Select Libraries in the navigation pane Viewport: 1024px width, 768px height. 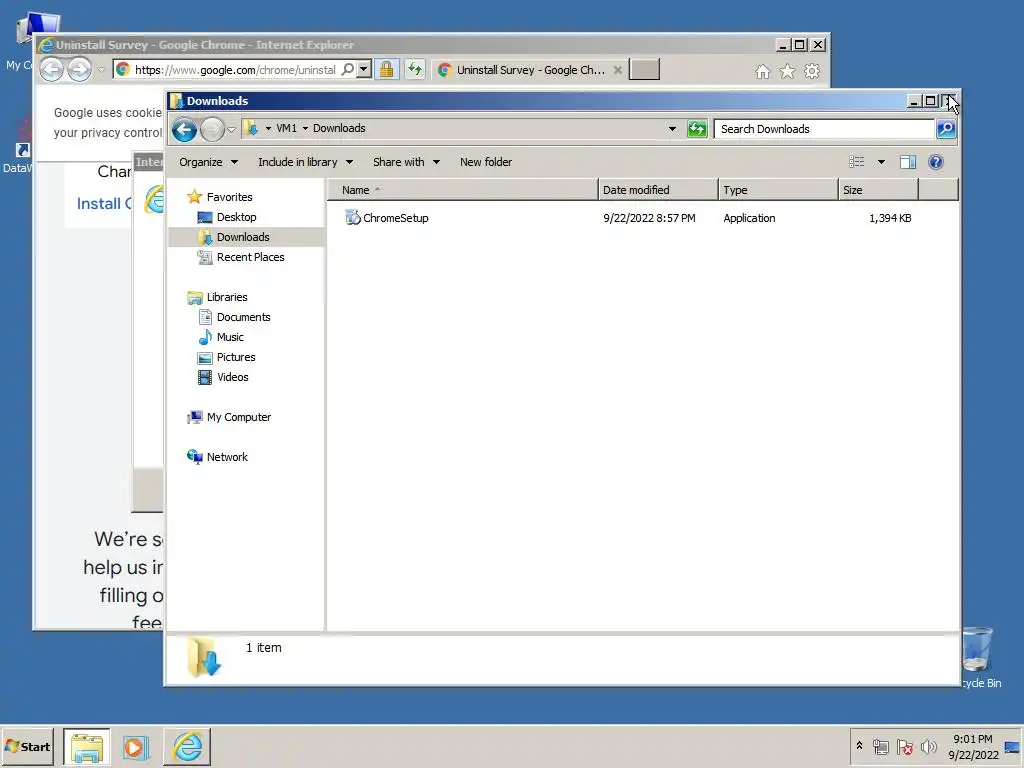point(227,297)
